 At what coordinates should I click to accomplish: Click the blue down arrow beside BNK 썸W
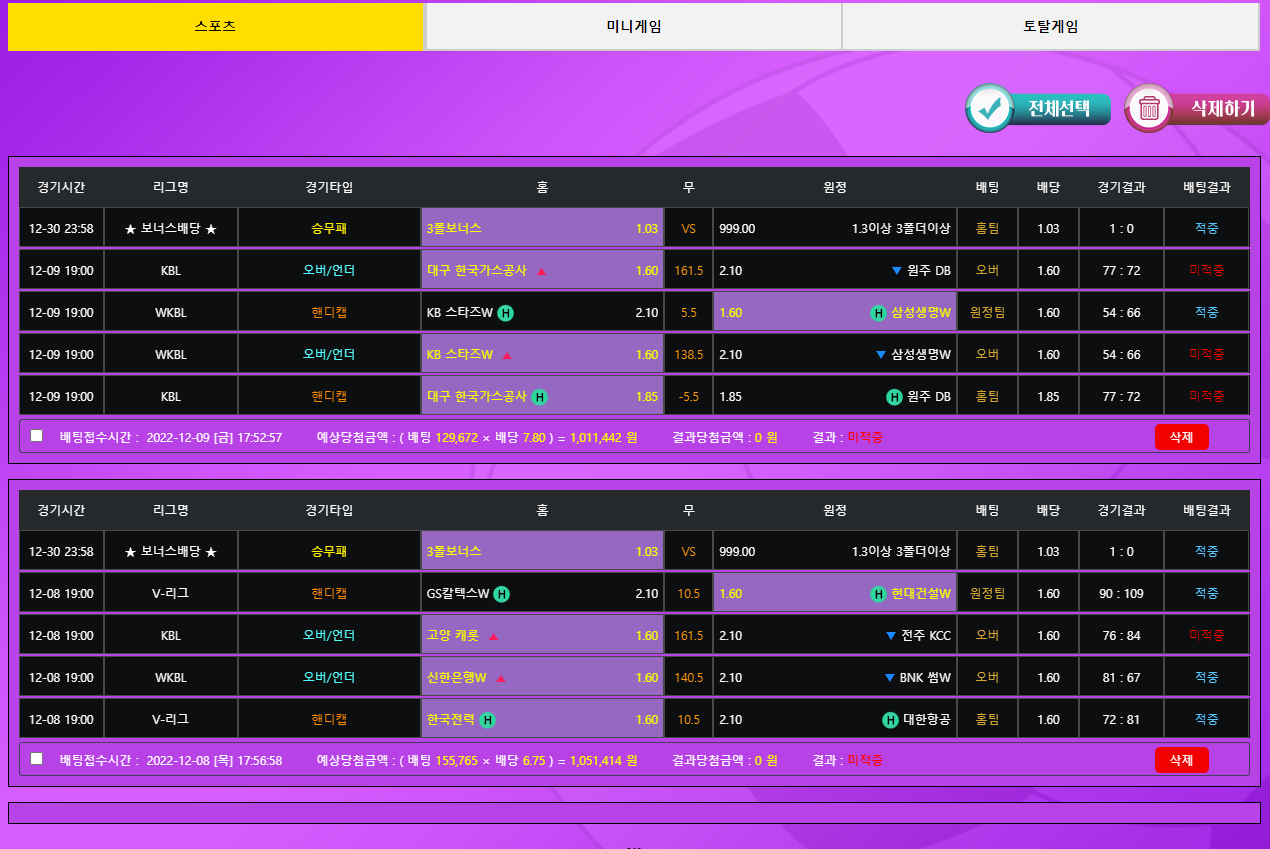coord(888,678)
